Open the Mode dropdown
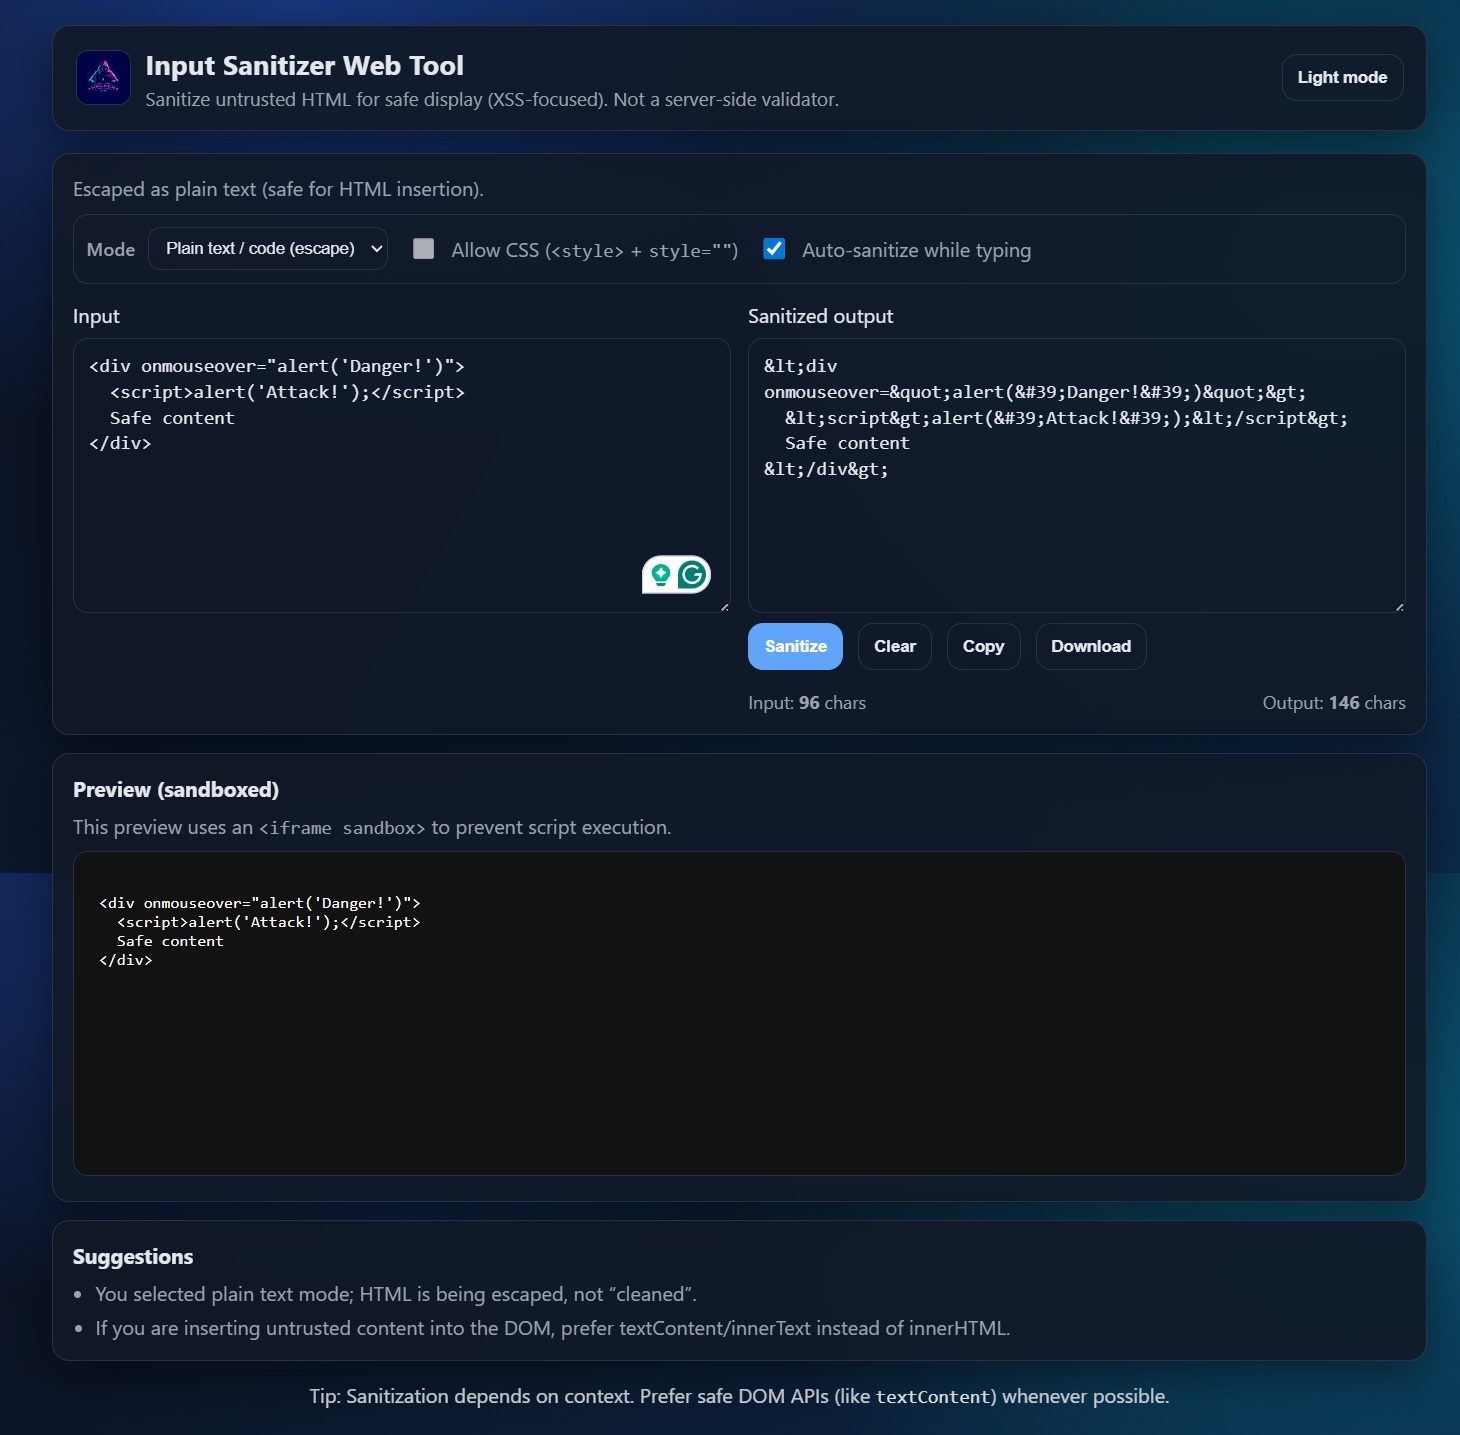The image size is (1460, 1435). coord(268,249)
